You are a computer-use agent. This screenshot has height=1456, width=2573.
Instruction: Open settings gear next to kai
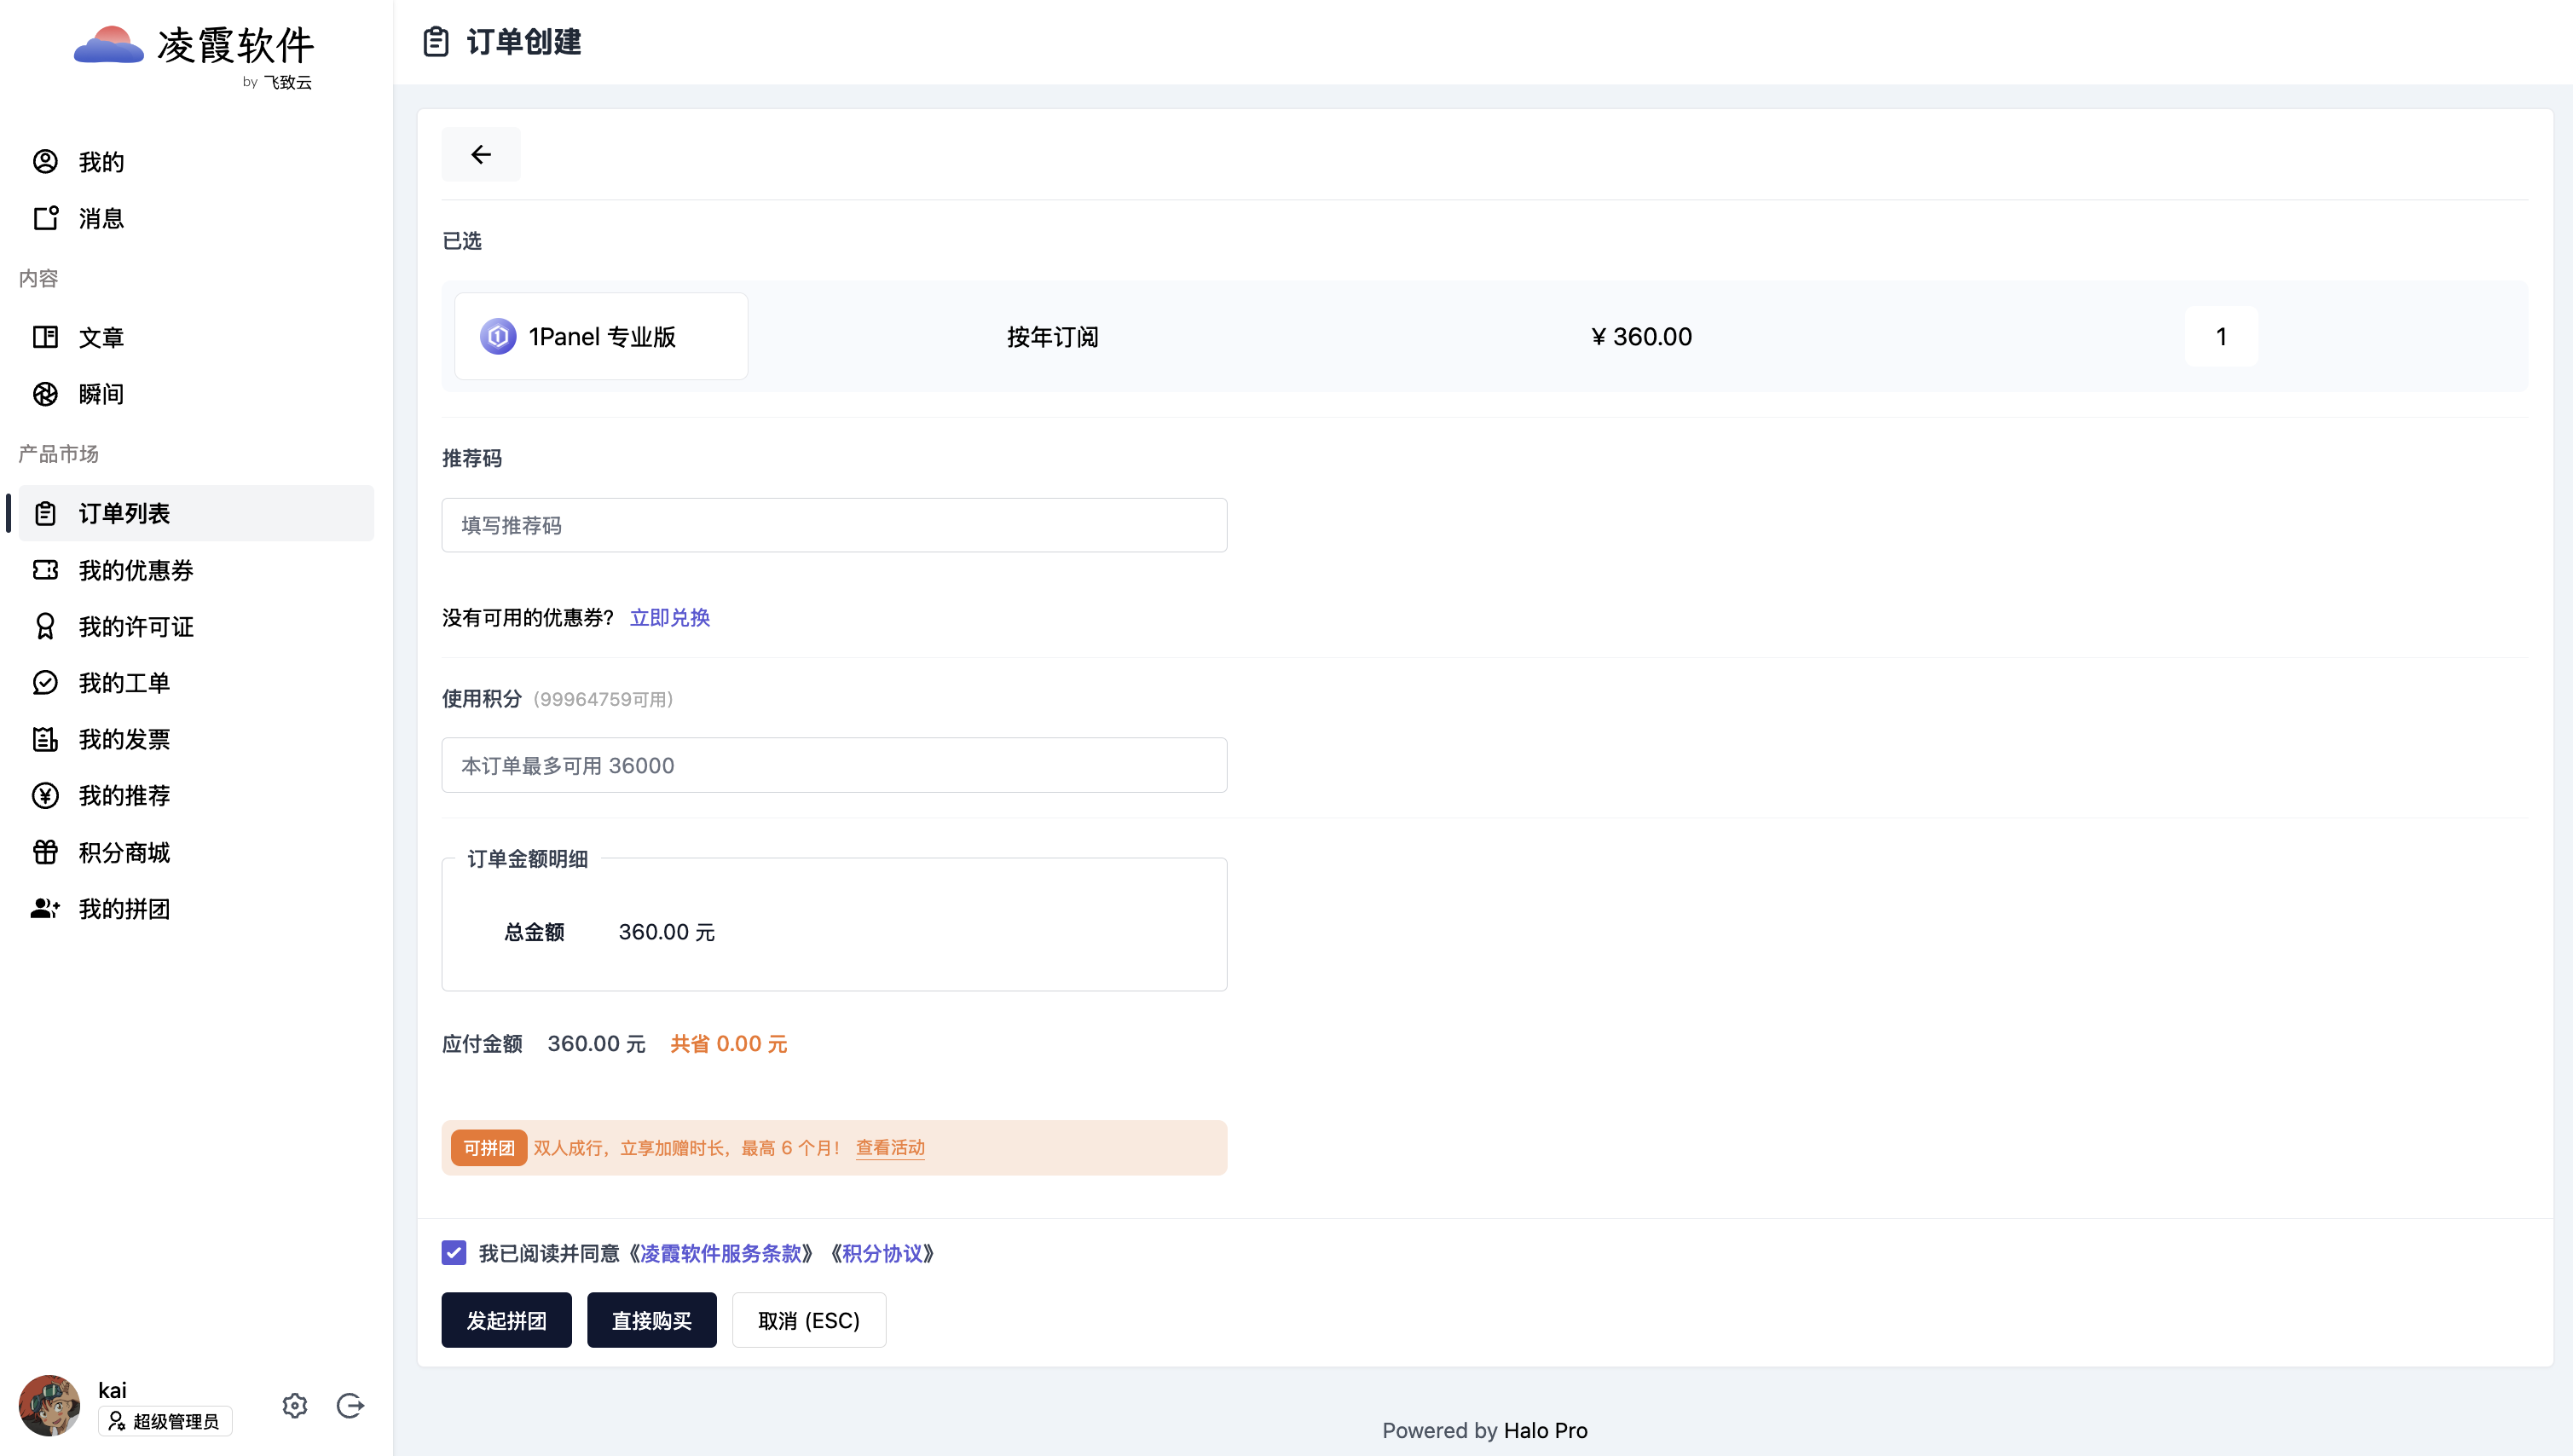click(x=294, y=1405)
